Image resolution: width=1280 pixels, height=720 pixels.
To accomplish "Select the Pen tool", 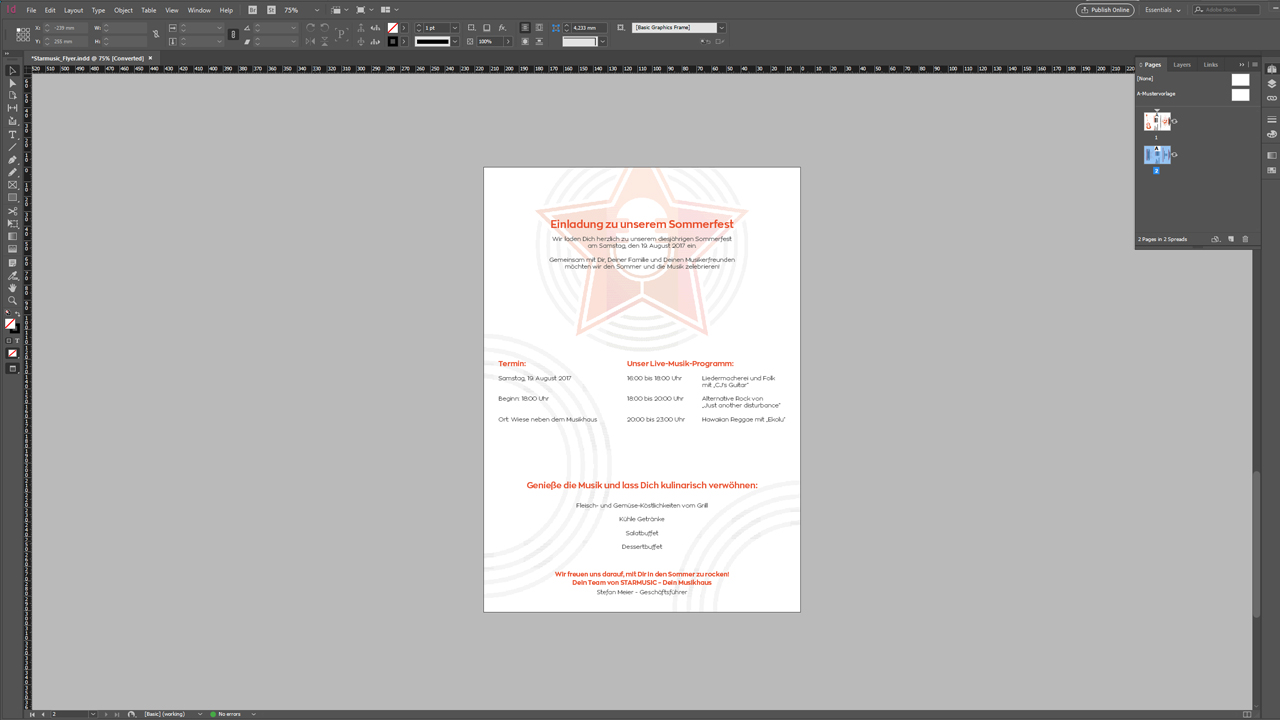I will 12,159.
